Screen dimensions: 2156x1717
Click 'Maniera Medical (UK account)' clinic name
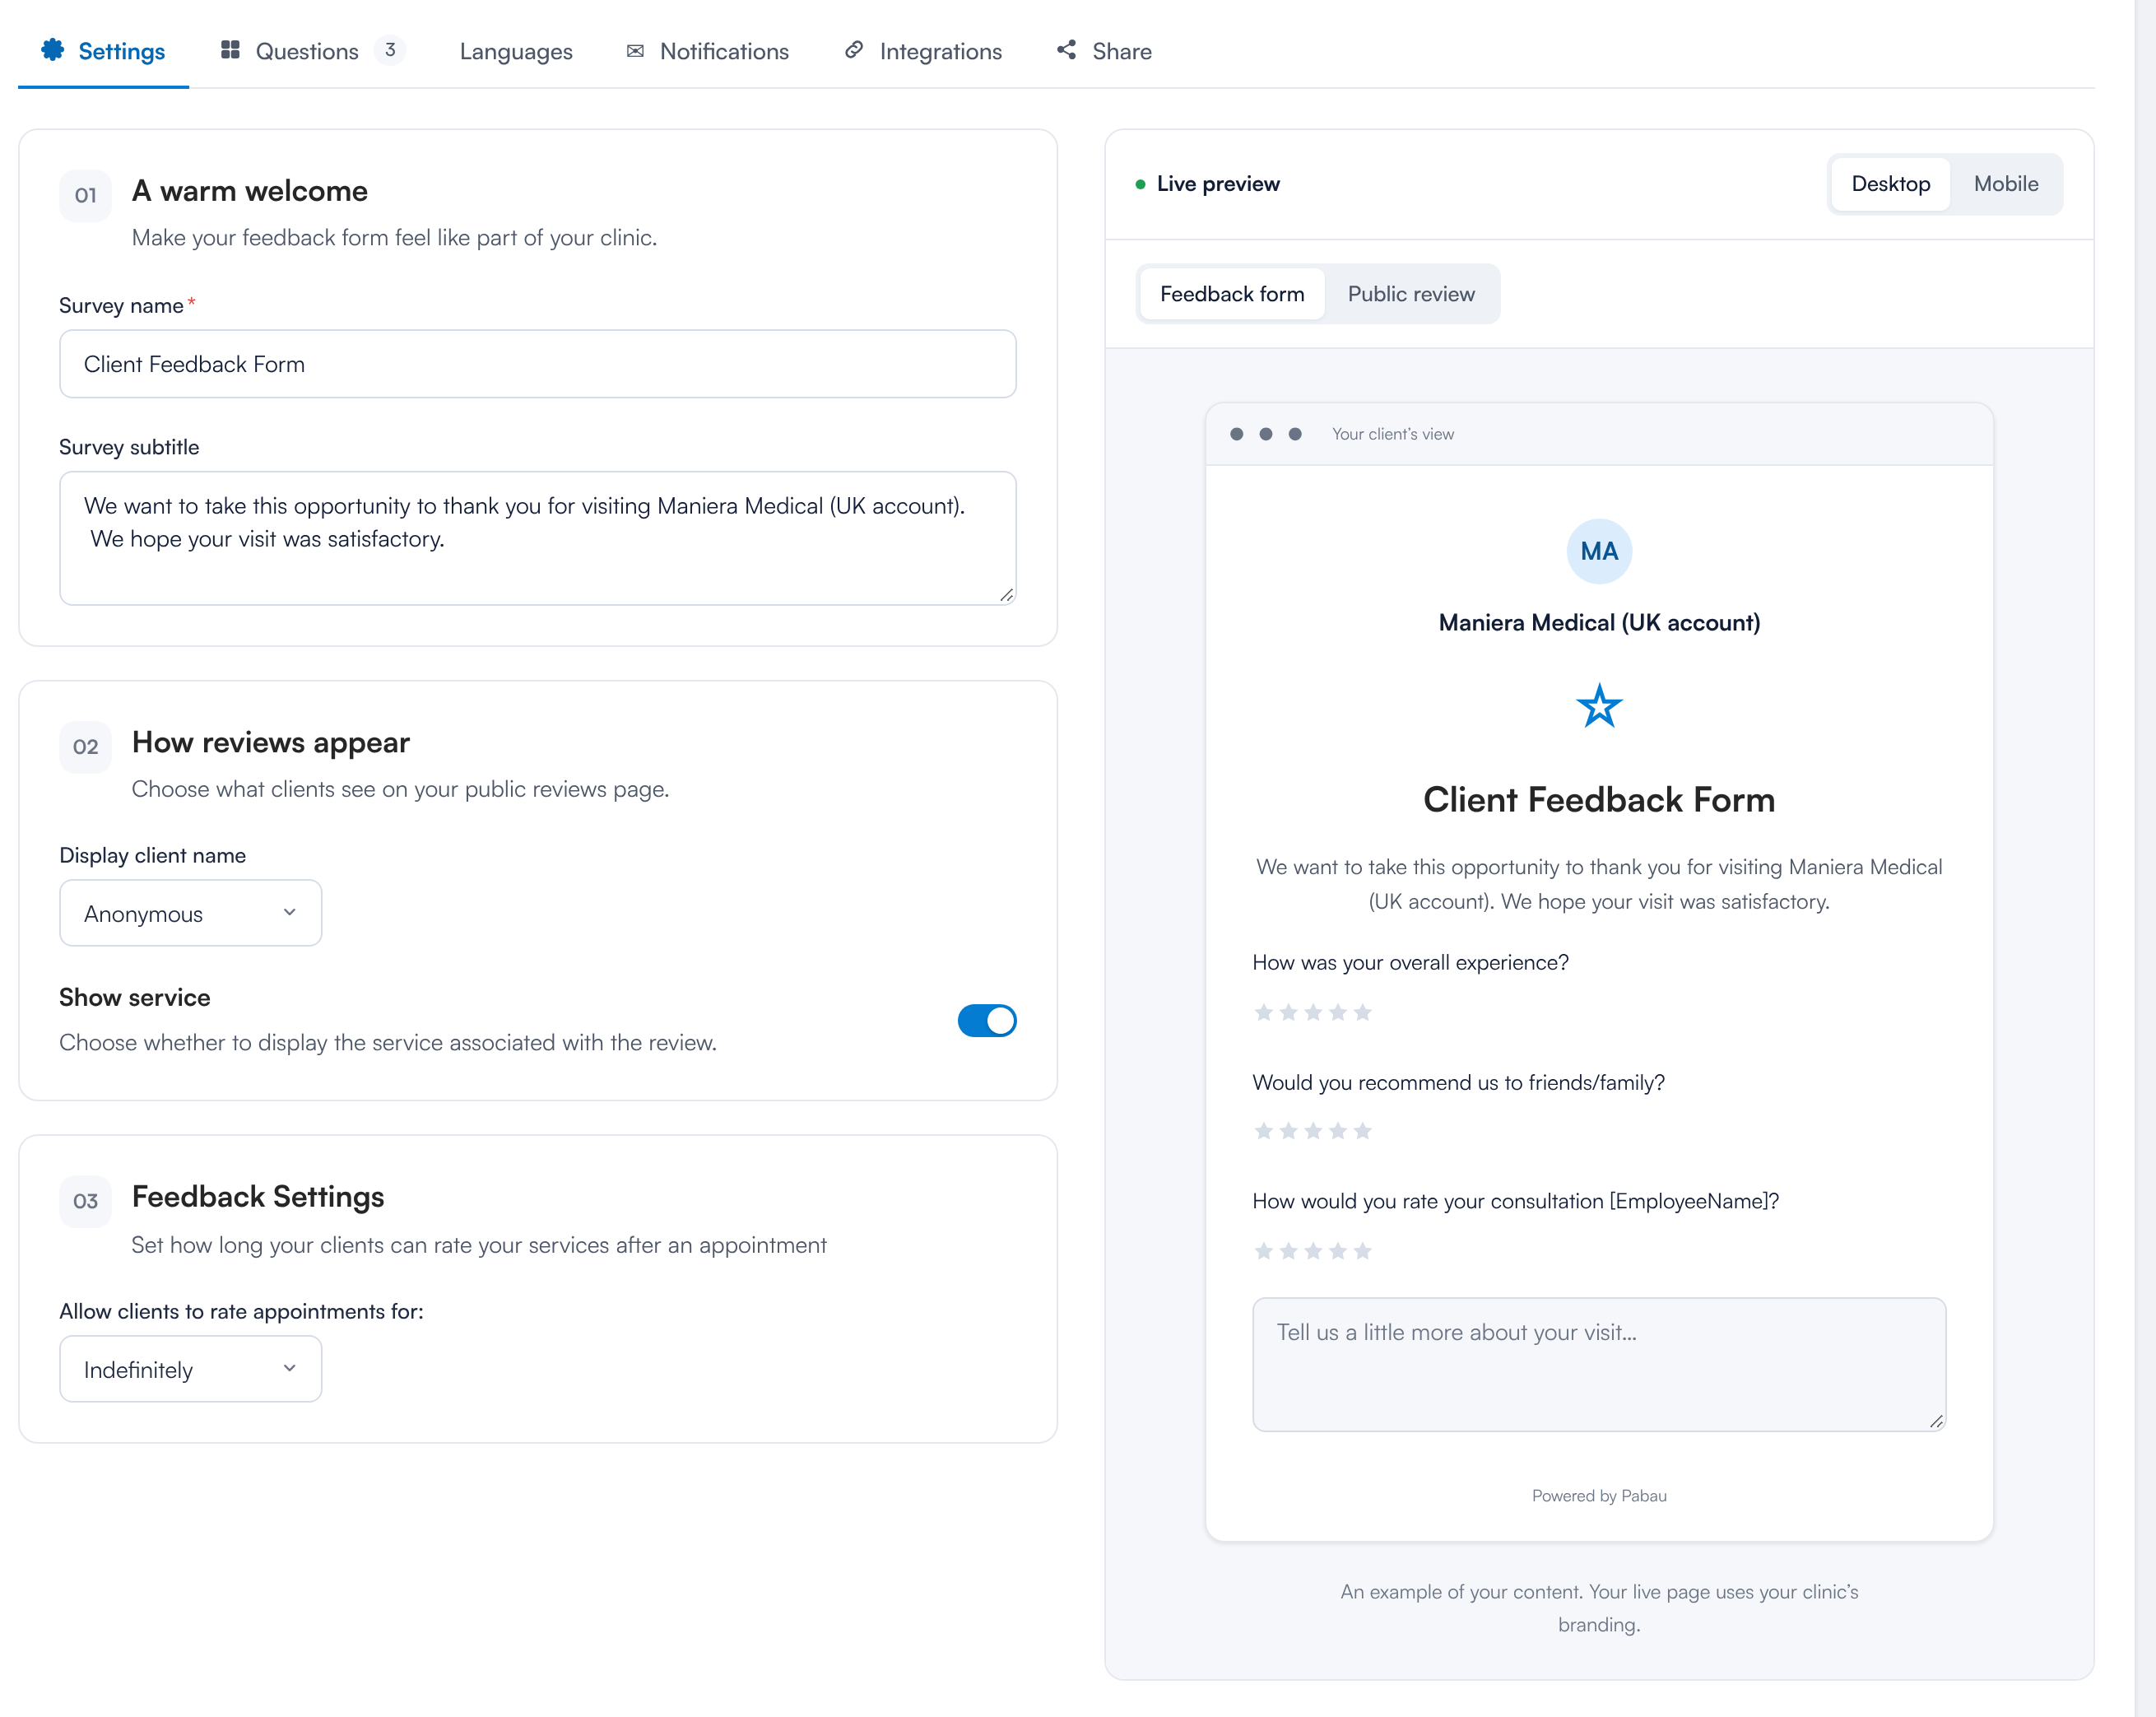pos(1599,623)
